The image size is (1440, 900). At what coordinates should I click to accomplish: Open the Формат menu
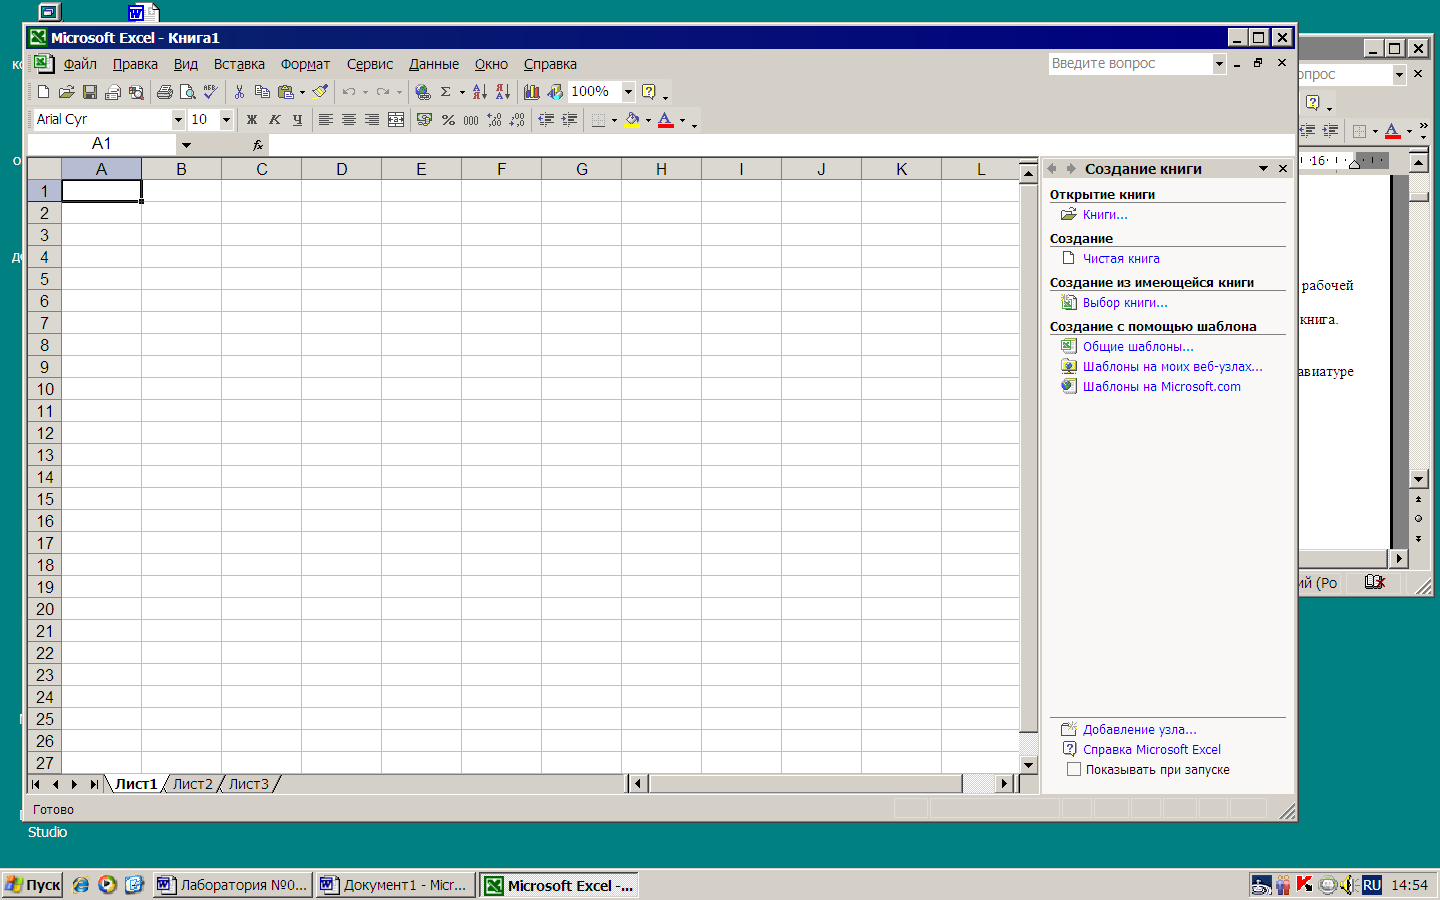[x=305, y=64]
